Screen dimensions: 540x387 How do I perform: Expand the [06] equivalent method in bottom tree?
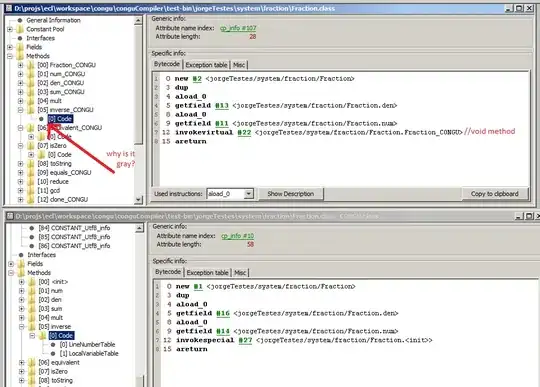21,363
